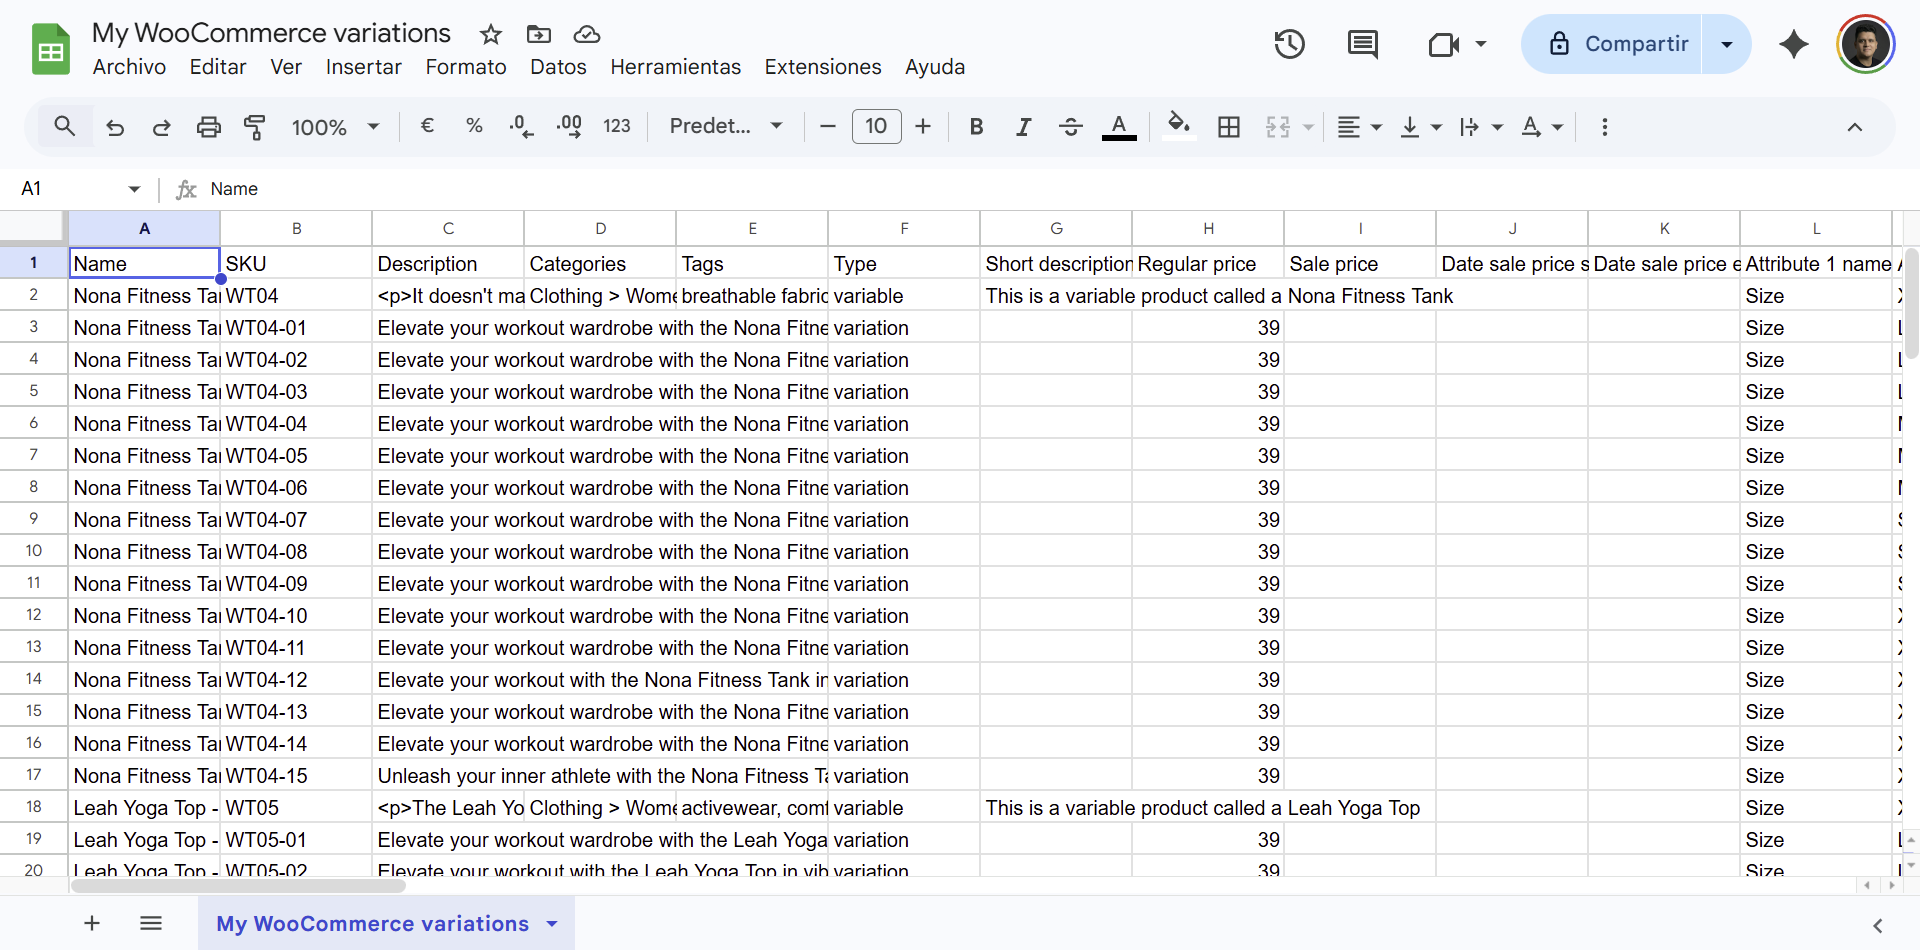Click the Gemini sparkle icon

coord(1794,44)
